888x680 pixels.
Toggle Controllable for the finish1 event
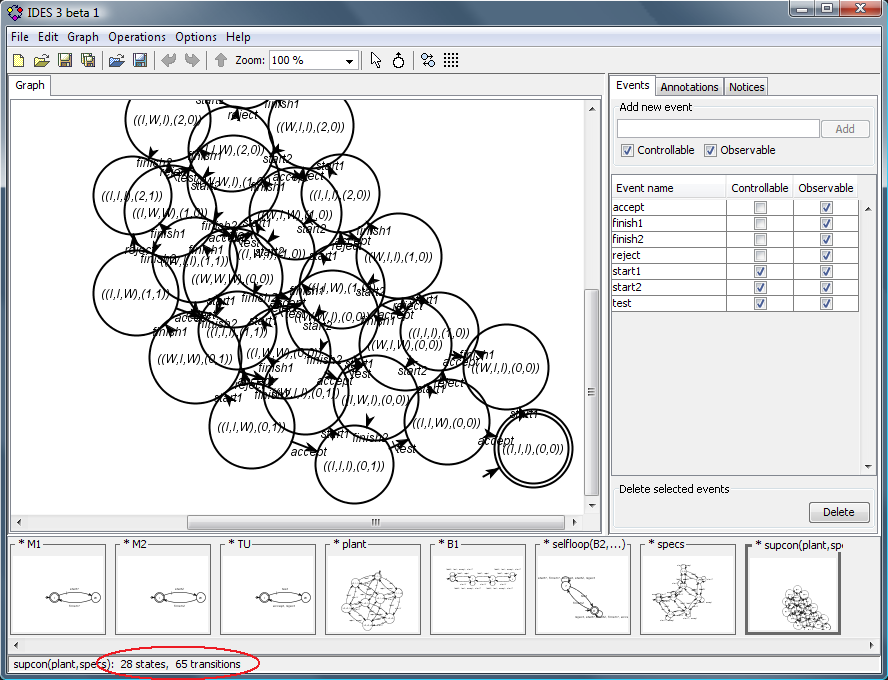[760, 224]
